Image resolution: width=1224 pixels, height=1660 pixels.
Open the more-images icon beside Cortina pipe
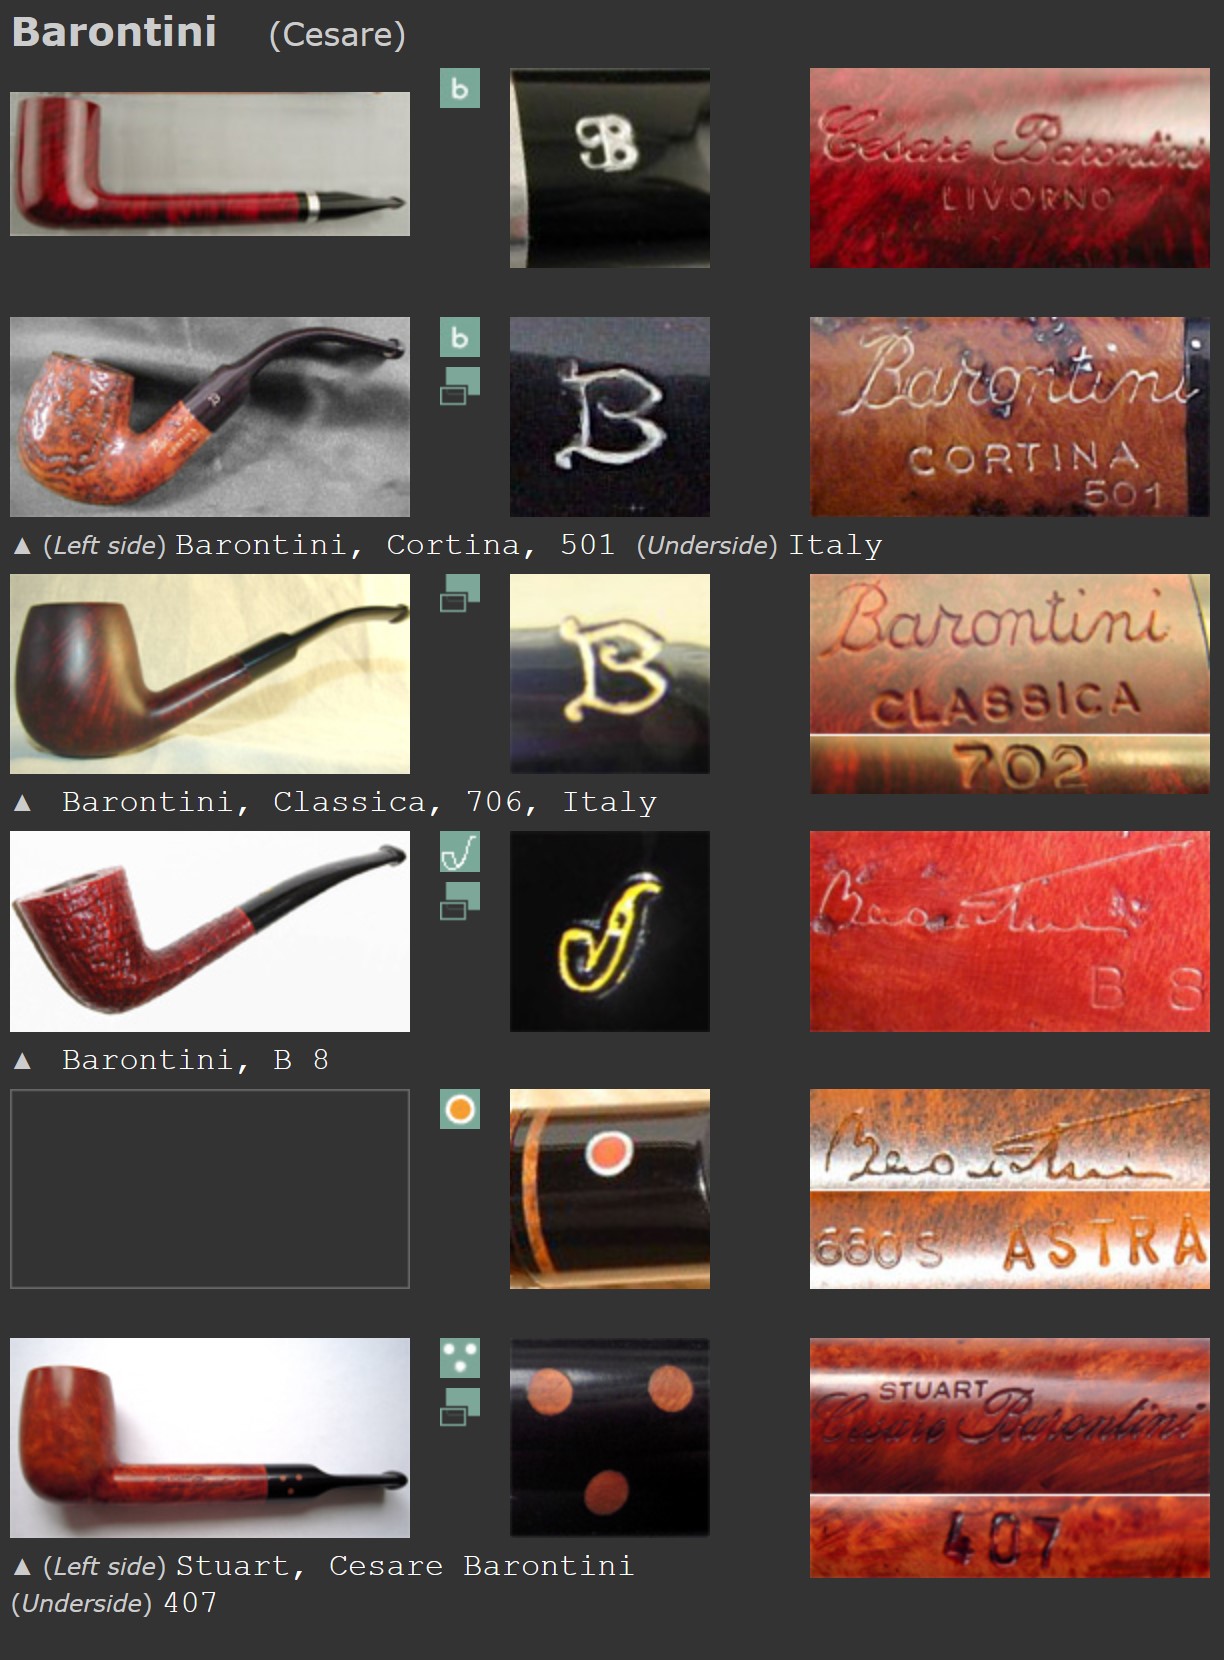point(460,386)
